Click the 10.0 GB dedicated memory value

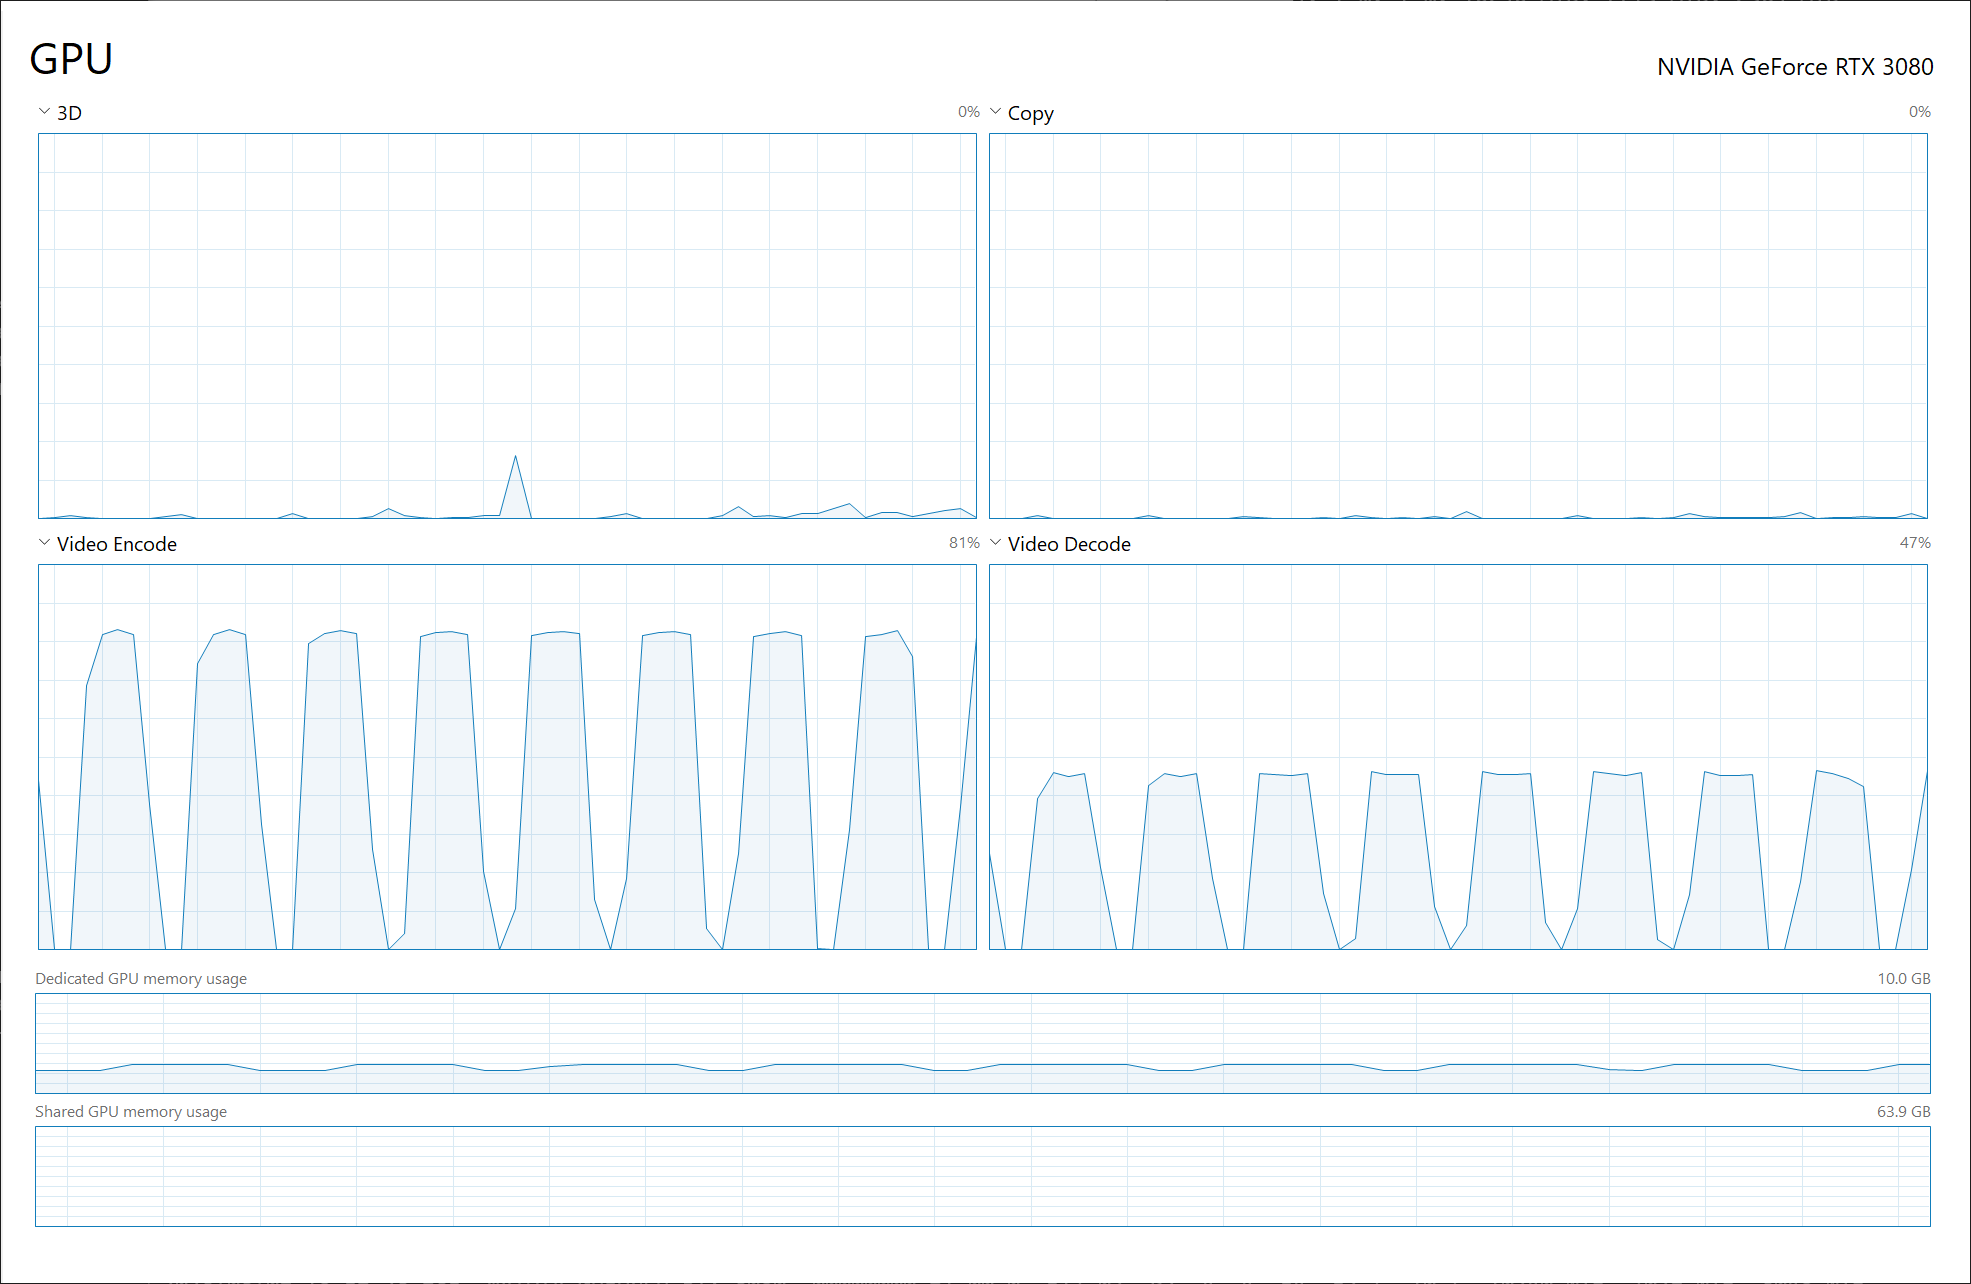(1904, 979)
